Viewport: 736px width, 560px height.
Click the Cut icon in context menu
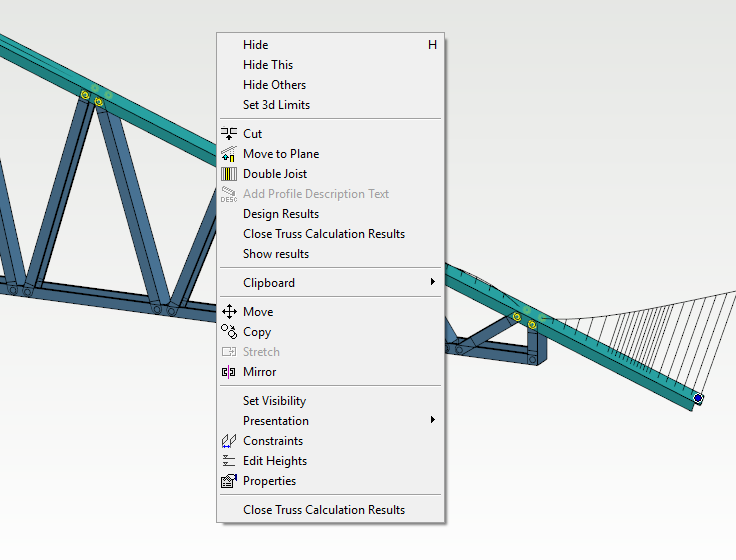[229, 134]
